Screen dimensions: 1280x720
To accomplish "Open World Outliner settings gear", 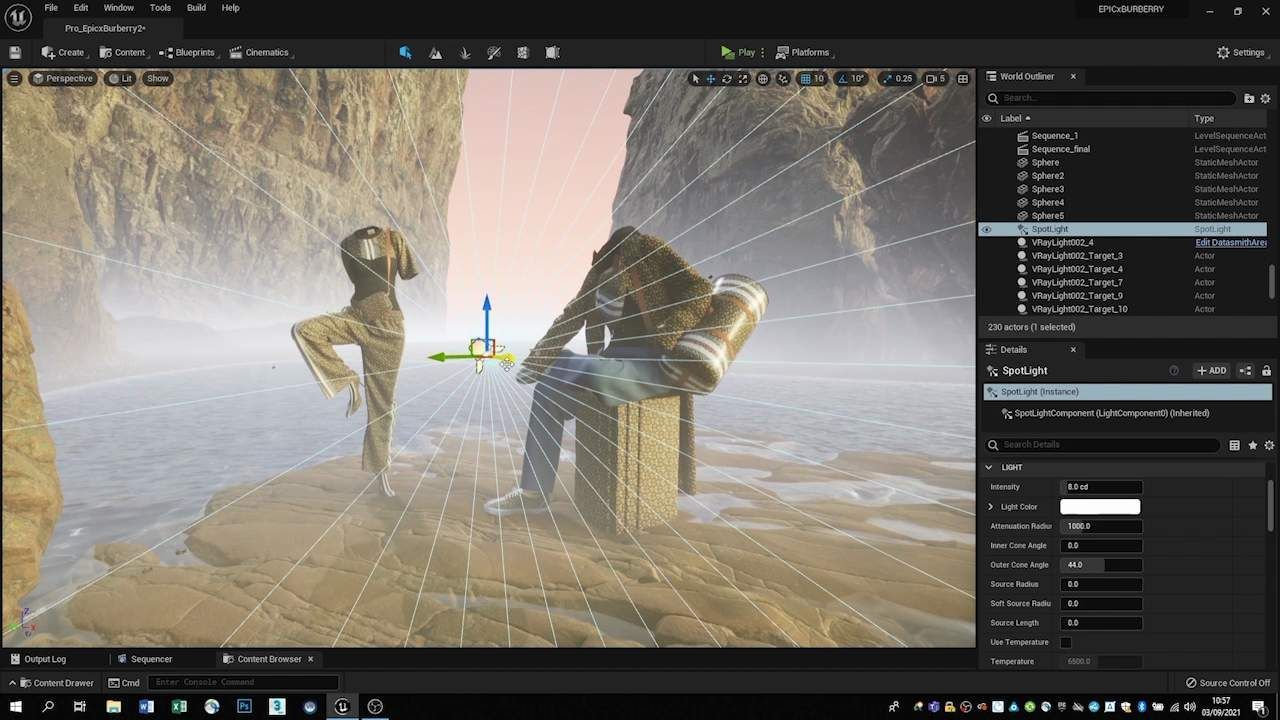I will click(x=1265, y=98).
